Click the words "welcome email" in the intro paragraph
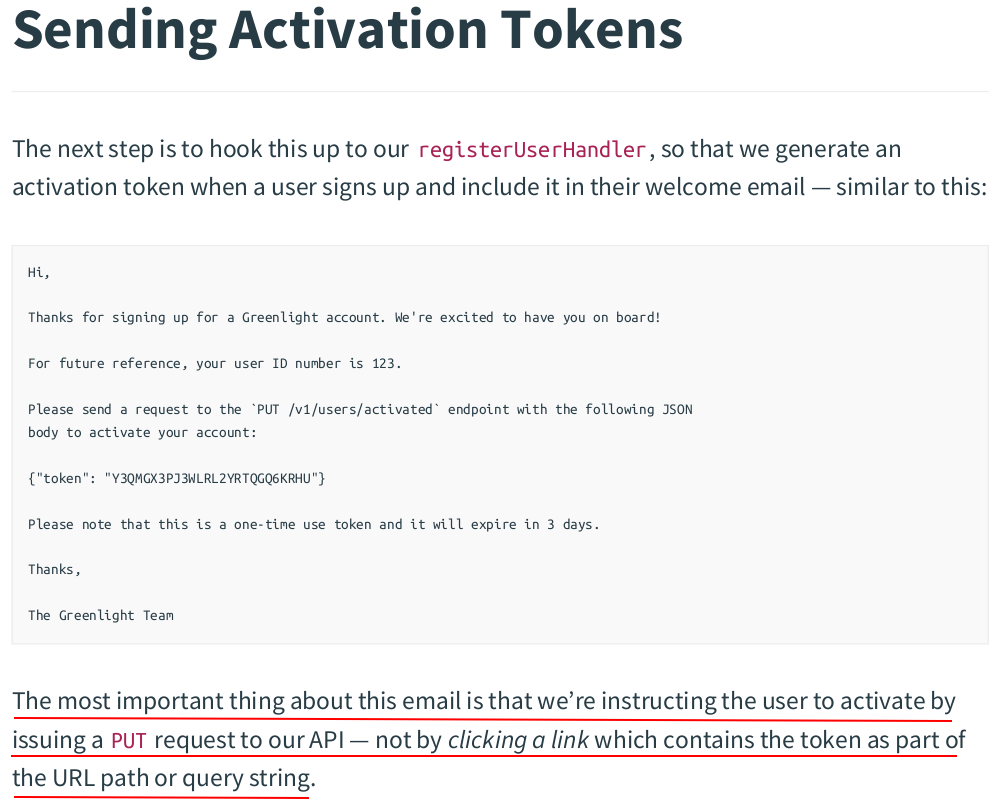The height and width of the screenshot is (804, 1003). [x=739, y=187]
